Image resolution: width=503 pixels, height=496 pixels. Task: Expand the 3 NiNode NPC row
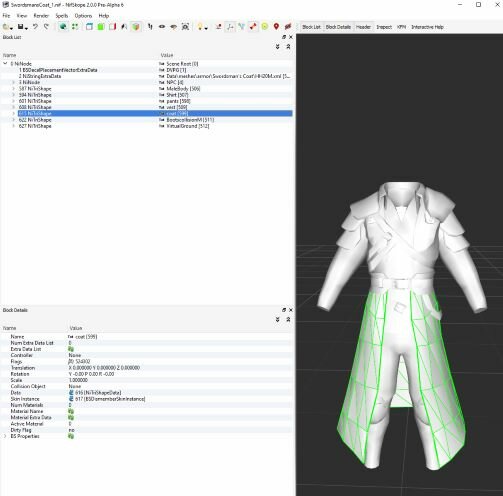pos(14,82)
